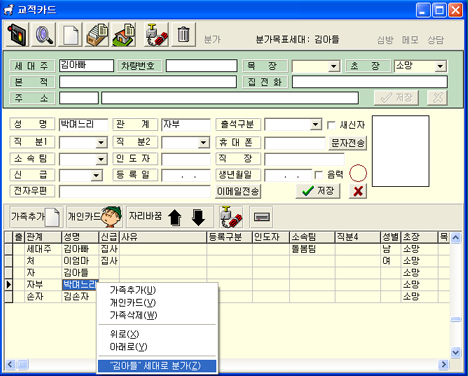Open the 초장 dropdown showing 소망
This screenshot has height=376, width=468.
tap(440, 66)
